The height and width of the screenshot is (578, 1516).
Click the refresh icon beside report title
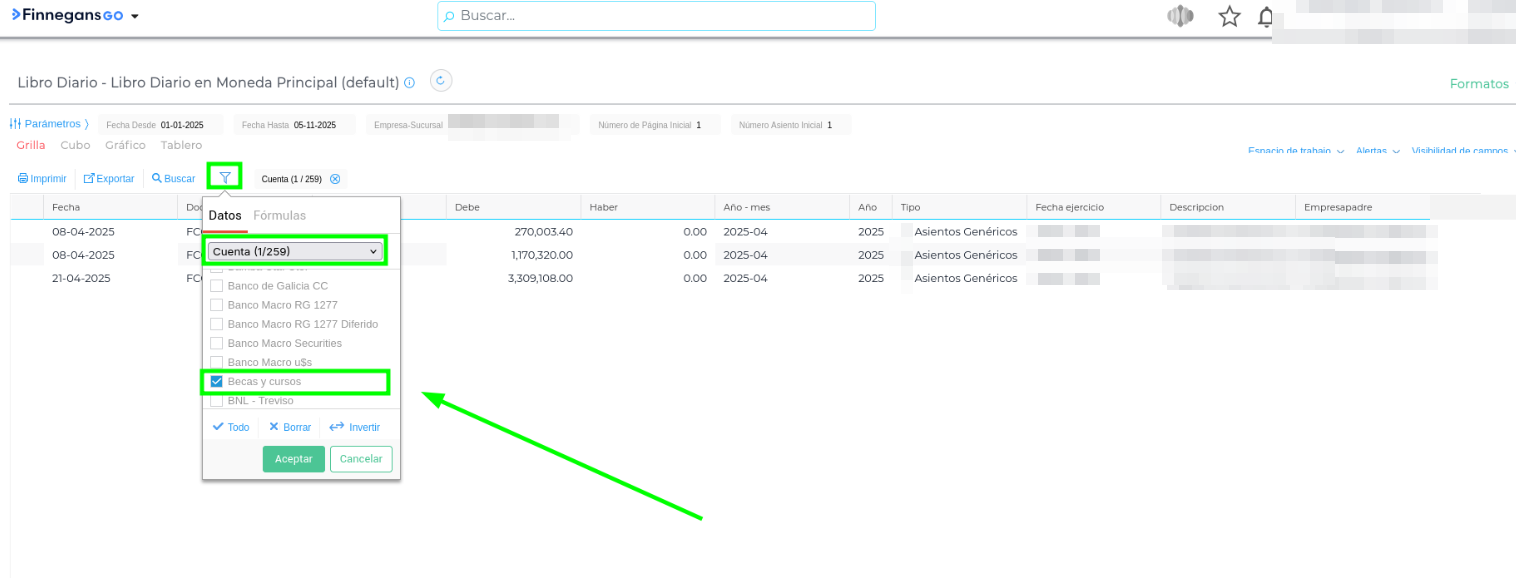441,81
